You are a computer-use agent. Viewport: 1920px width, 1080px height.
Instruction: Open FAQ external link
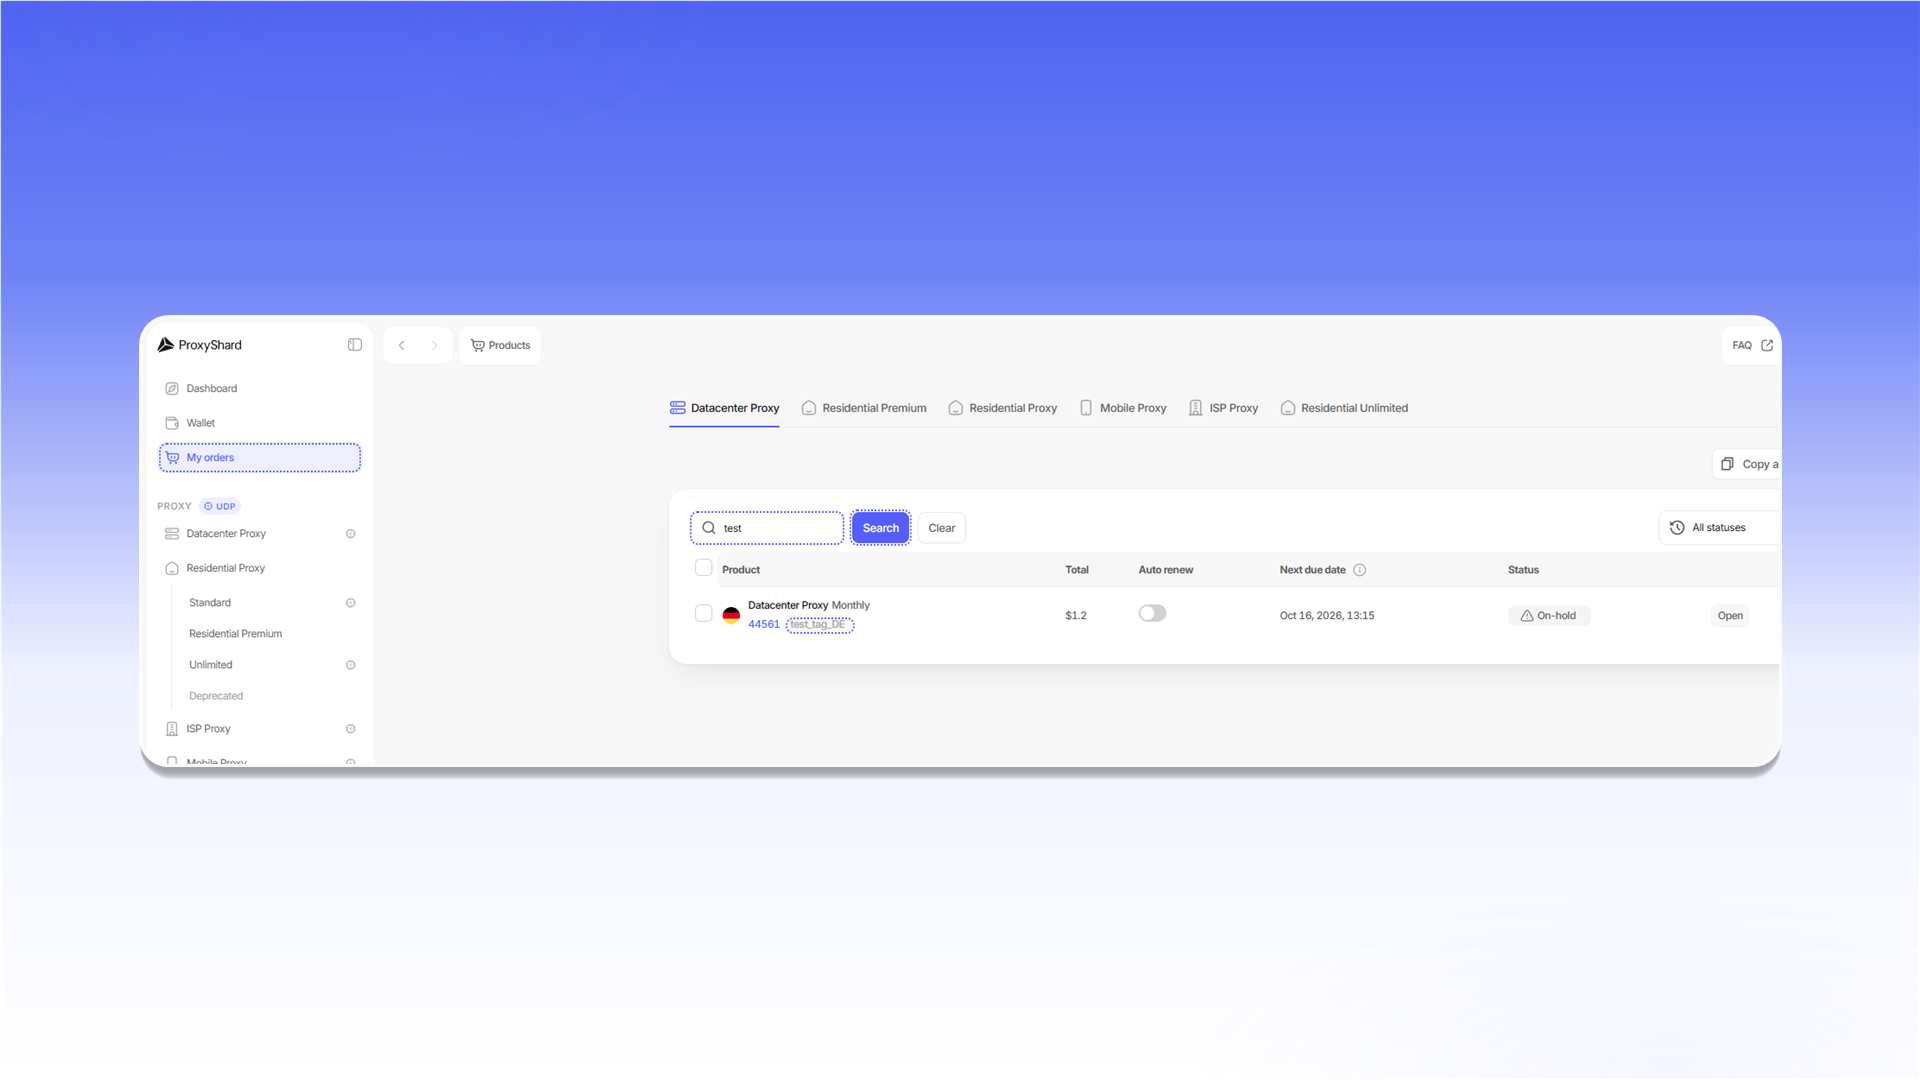pos(1752,345)
